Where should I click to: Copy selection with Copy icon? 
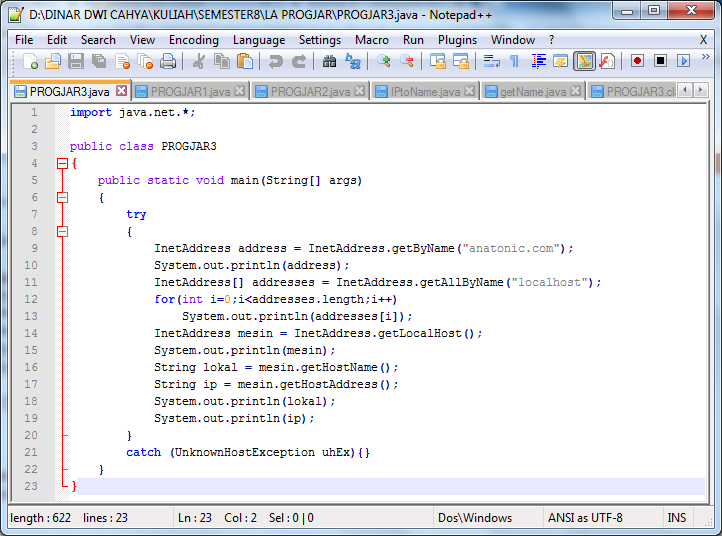[222, 61]
